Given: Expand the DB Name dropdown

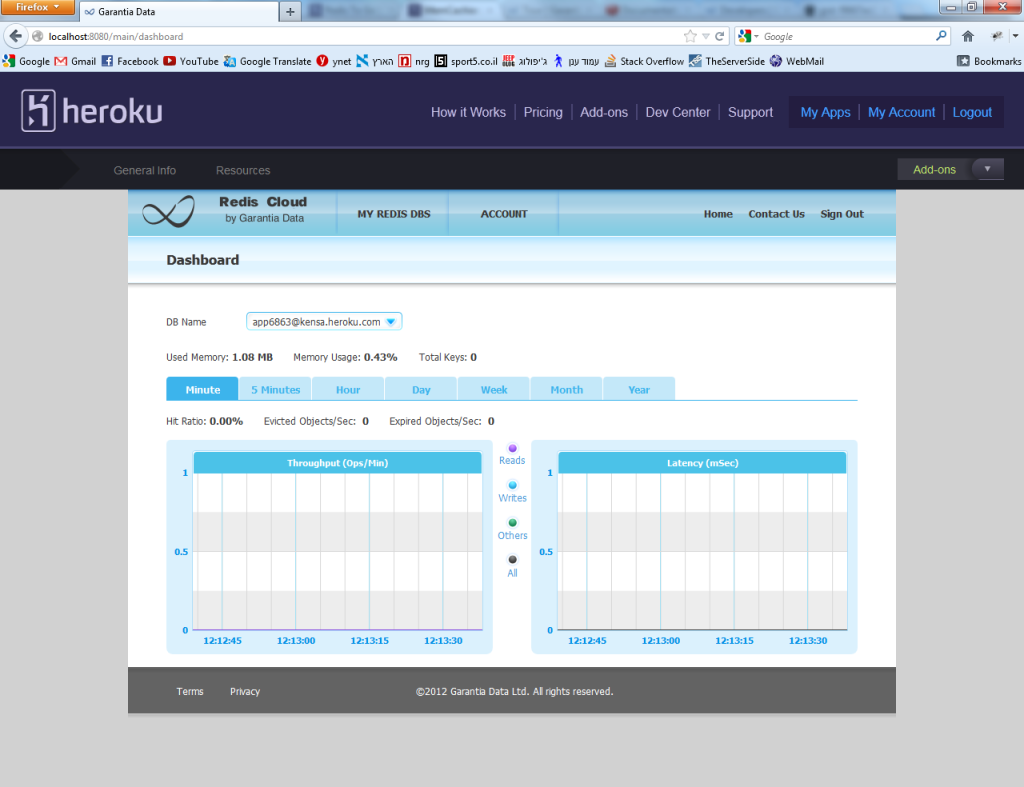Looking at the screenshot, I should [x=391, y=322].
